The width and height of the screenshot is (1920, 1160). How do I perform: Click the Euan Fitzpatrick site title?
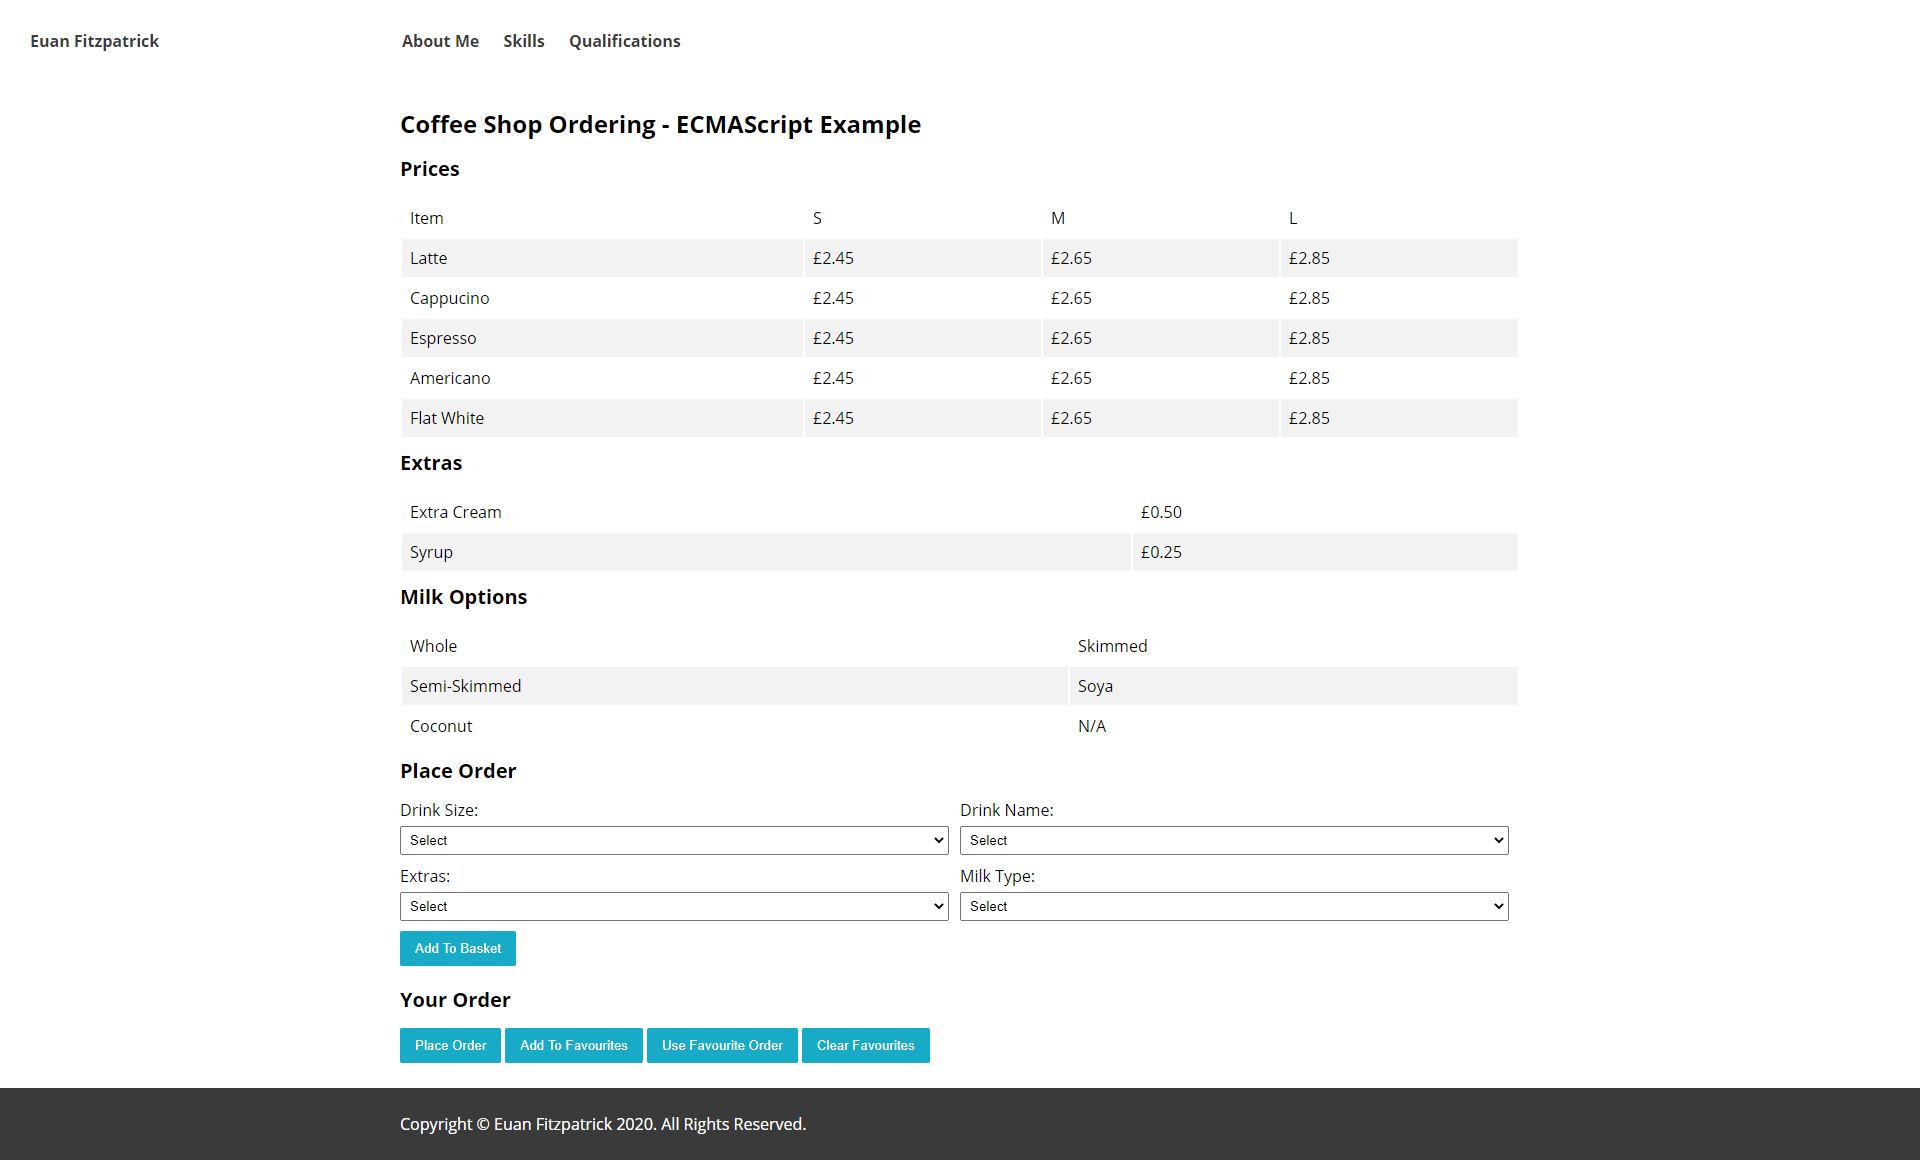click(94, 41)
